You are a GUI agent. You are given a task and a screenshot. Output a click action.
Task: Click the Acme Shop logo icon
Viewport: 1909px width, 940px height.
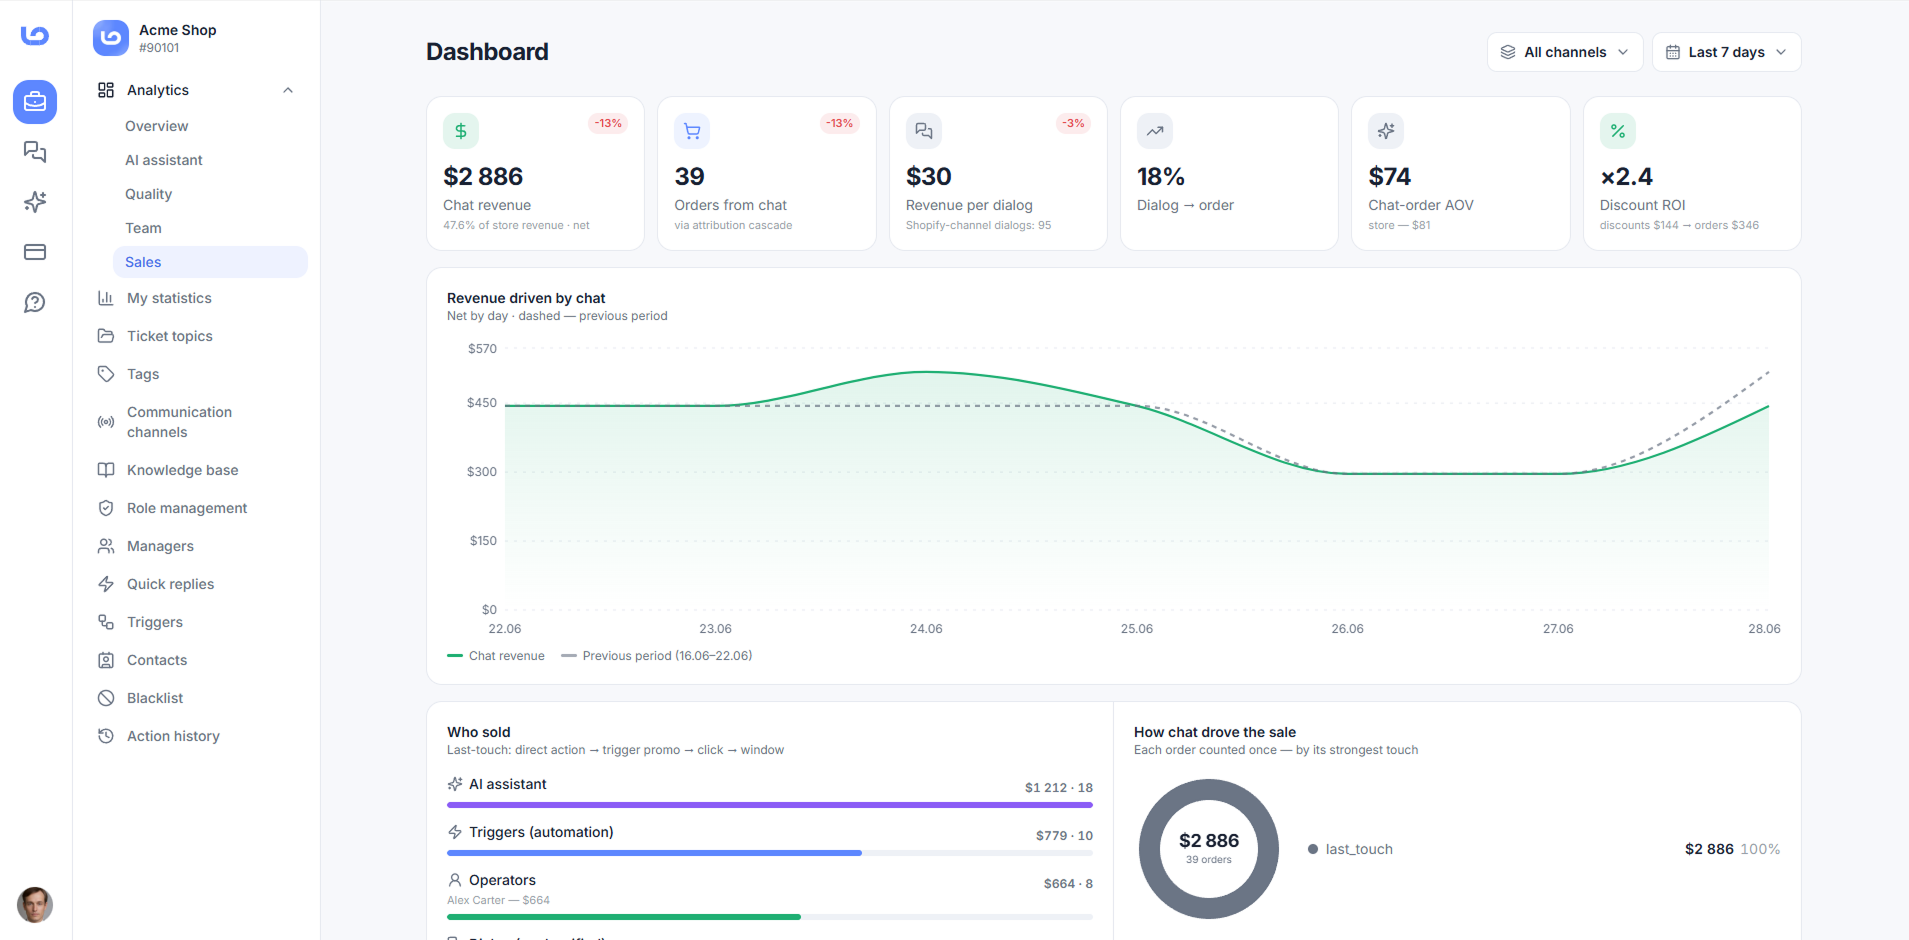pyautogui.click(x=111, y=38)
